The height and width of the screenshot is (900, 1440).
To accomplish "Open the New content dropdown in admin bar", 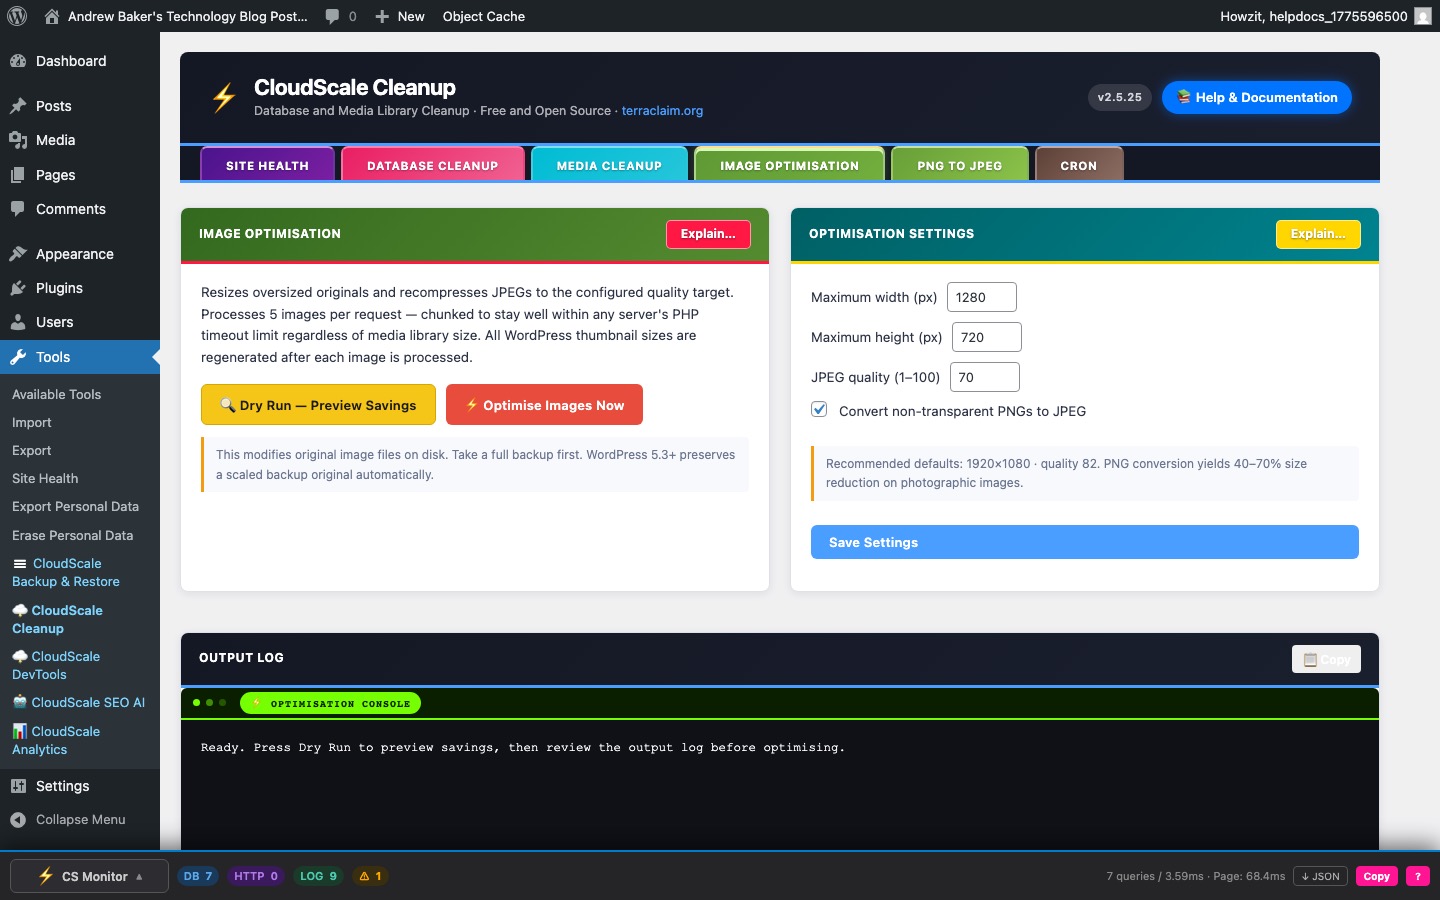I will click(x=400, y=16).
